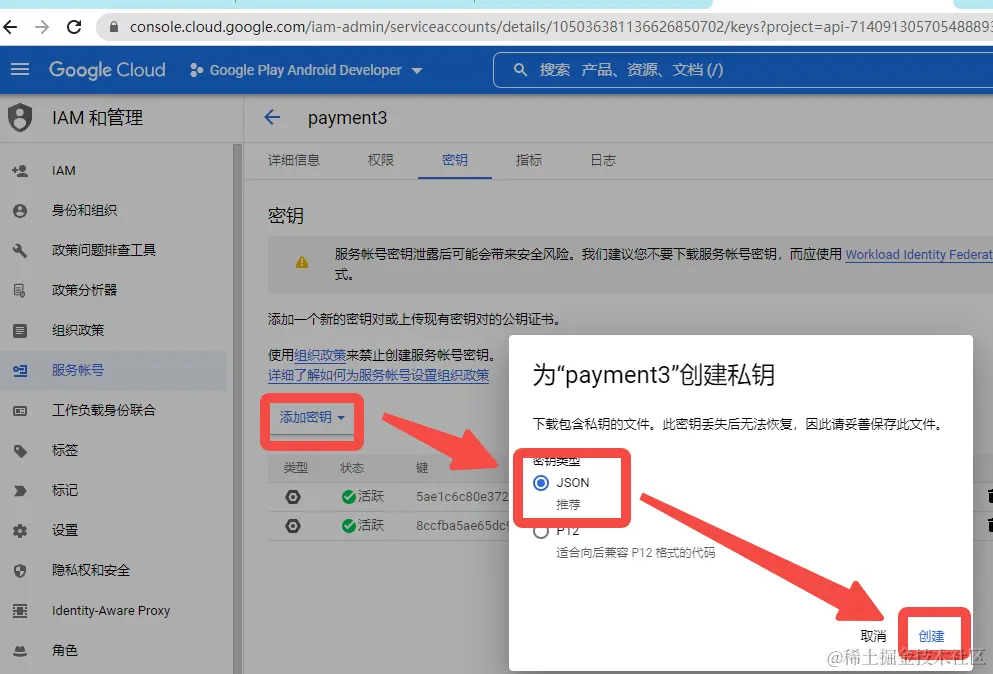This screenshot has width=993, height=674.
Task: Click 活跃 status in the 8ccfba5ae65dc row
Action: pyautogui.click(x=363, y=526)
